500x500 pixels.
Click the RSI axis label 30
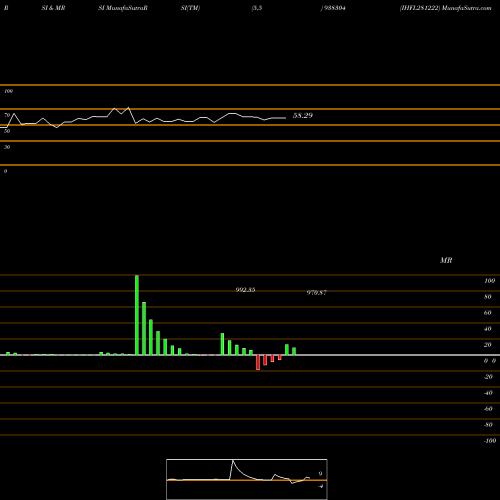(x=7, y=147)
